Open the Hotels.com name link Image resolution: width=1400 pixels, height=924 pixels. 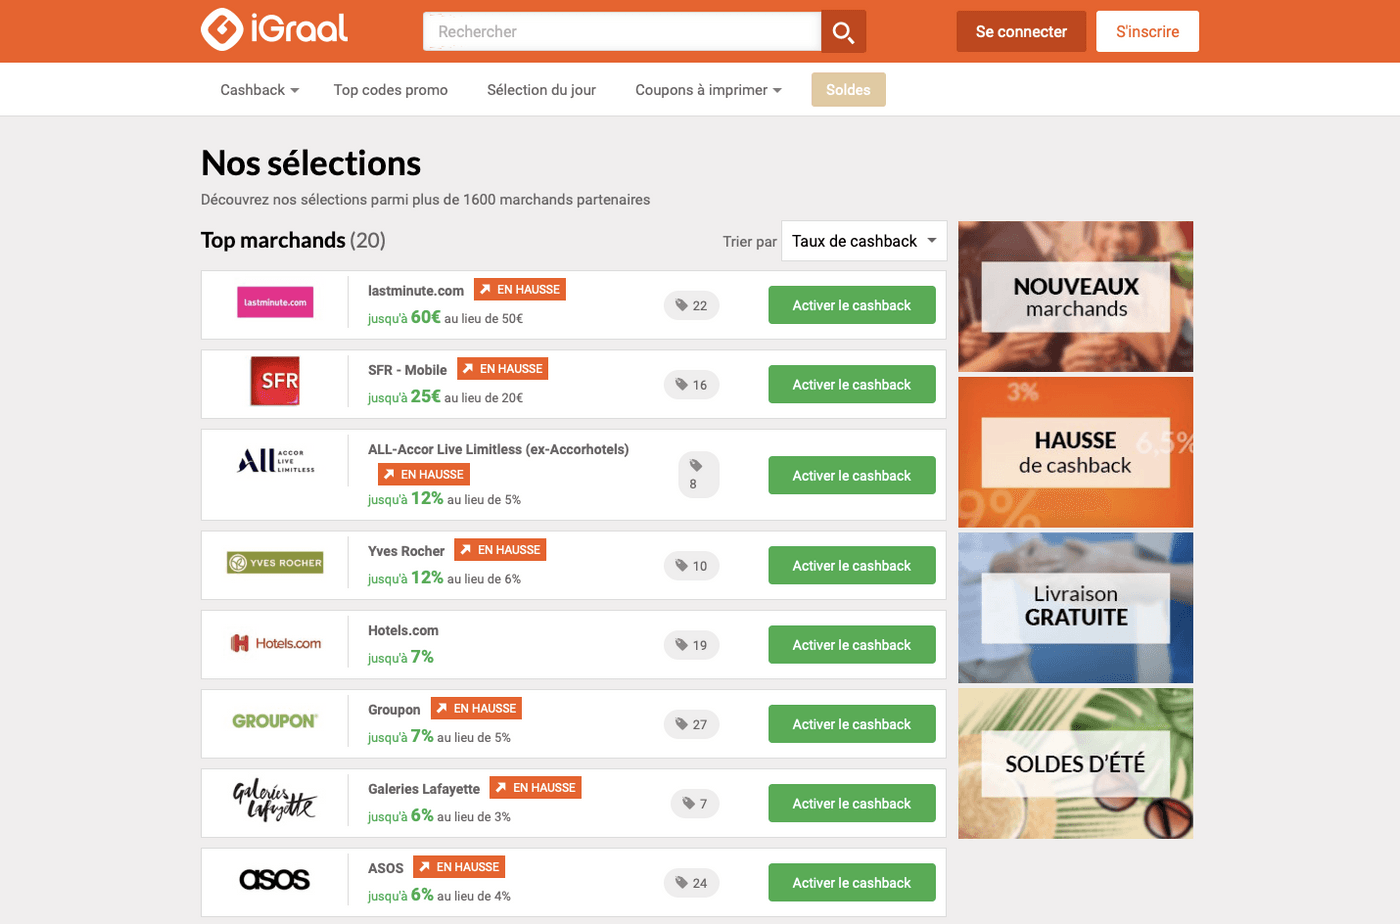[403, 631]
